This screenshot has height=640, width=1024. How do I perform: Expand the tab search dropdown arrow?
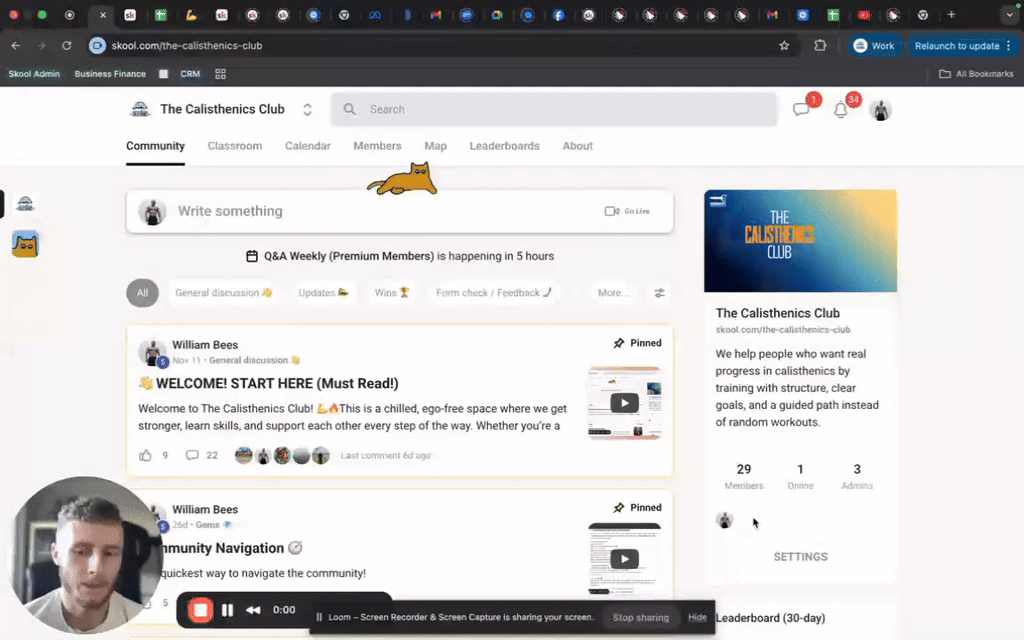[x=1010, y=14]
